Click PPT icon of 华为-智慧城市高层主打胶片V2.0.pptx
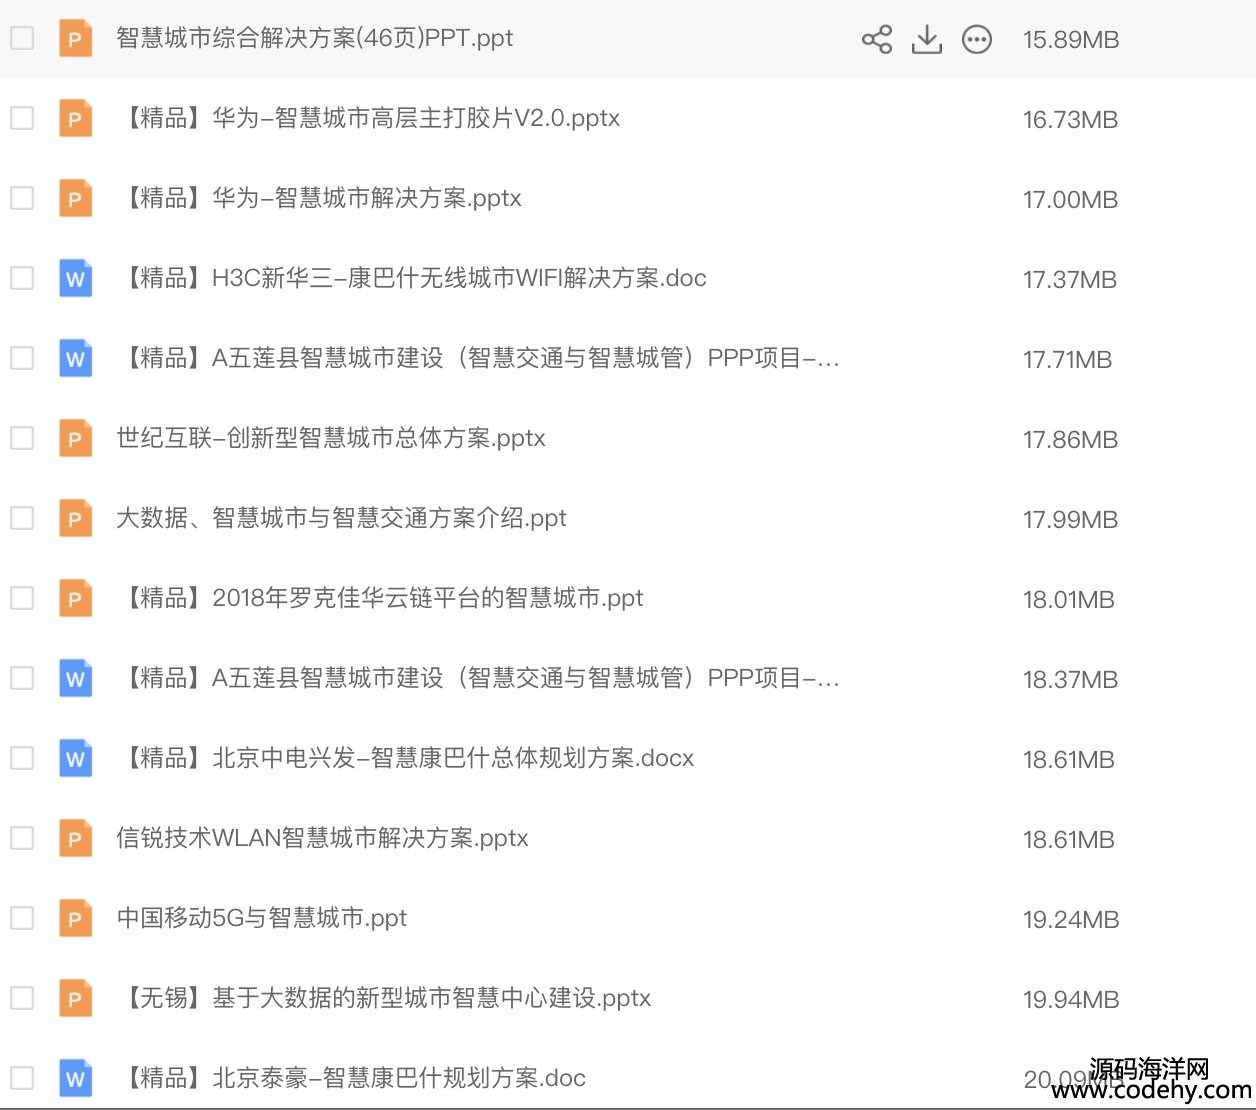This screenshot has width=1256, height=1110. 75,119
